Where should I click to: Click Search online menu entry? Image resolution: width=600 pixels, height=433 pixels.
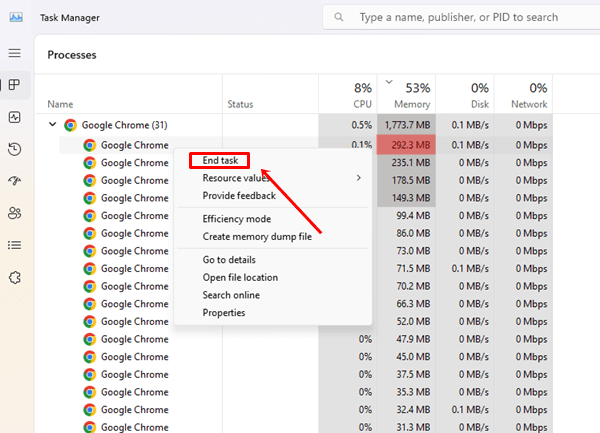231,295
